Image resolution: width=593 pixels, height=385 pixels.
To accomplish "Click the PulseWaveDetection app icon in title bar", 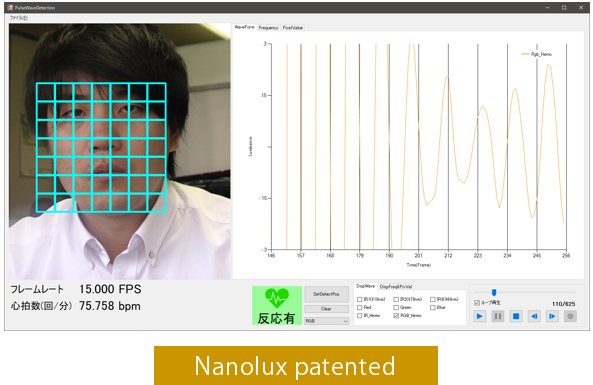I will coord(10,7).
